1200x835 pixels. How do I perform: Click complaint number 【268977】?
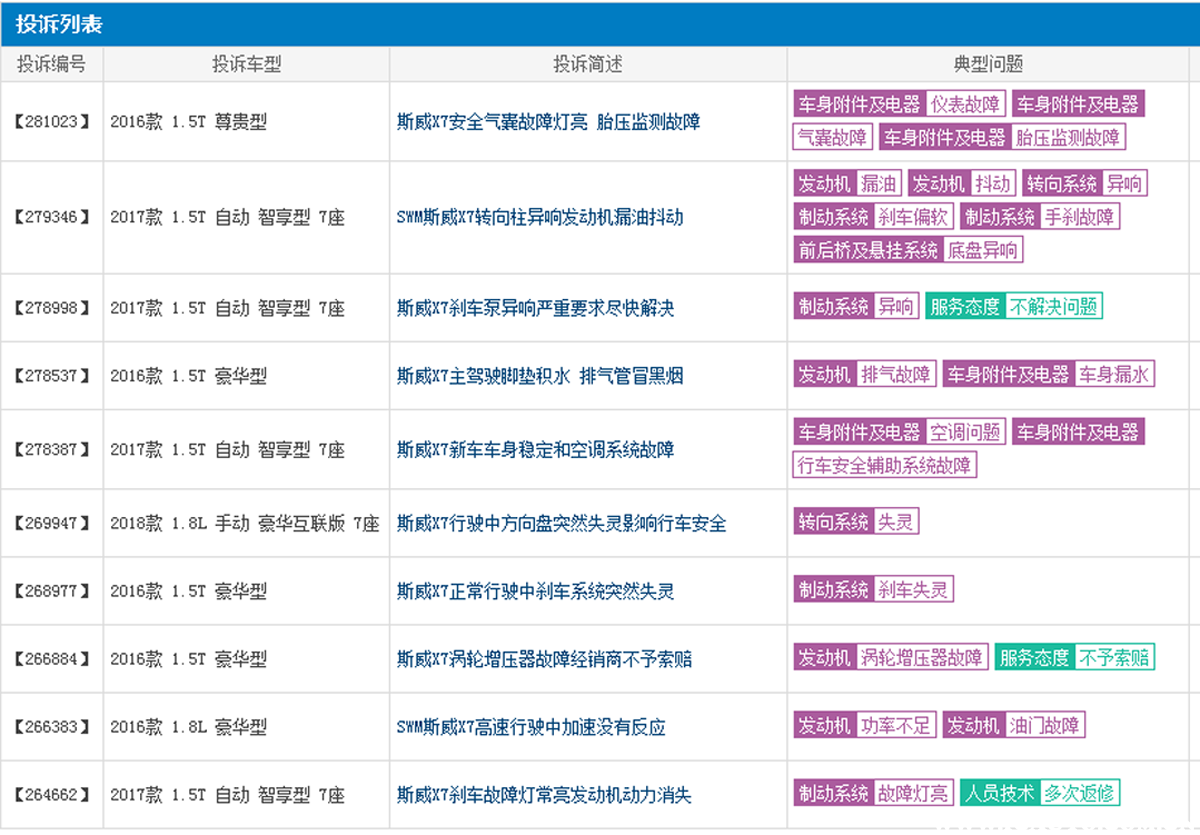click(52, 591)
